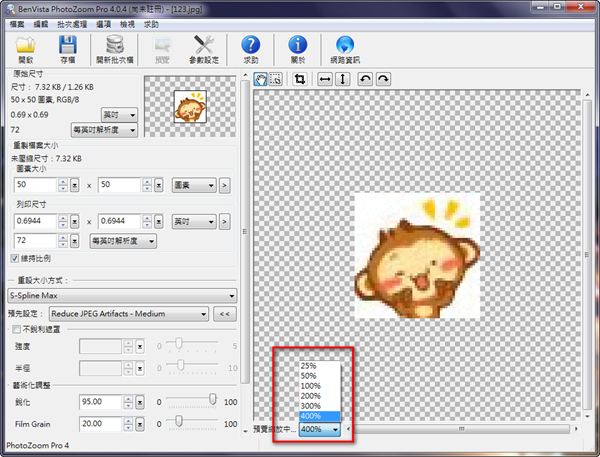Select the hand pan tool above preview
The height and width of the screenshot is (457, 600).
[261, 79]
